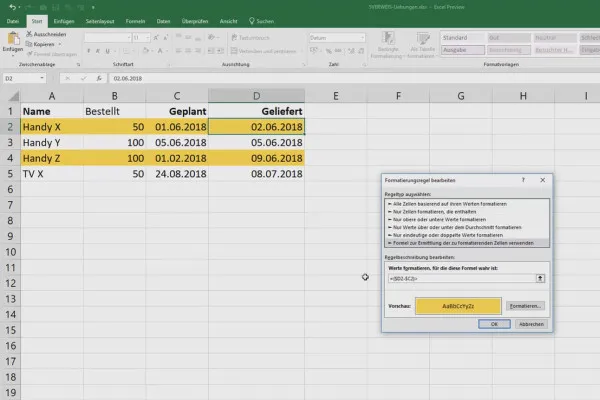This screenshot has width=600, height=400.
Task: Open the Datei tab
Action: tap(13, 21)
